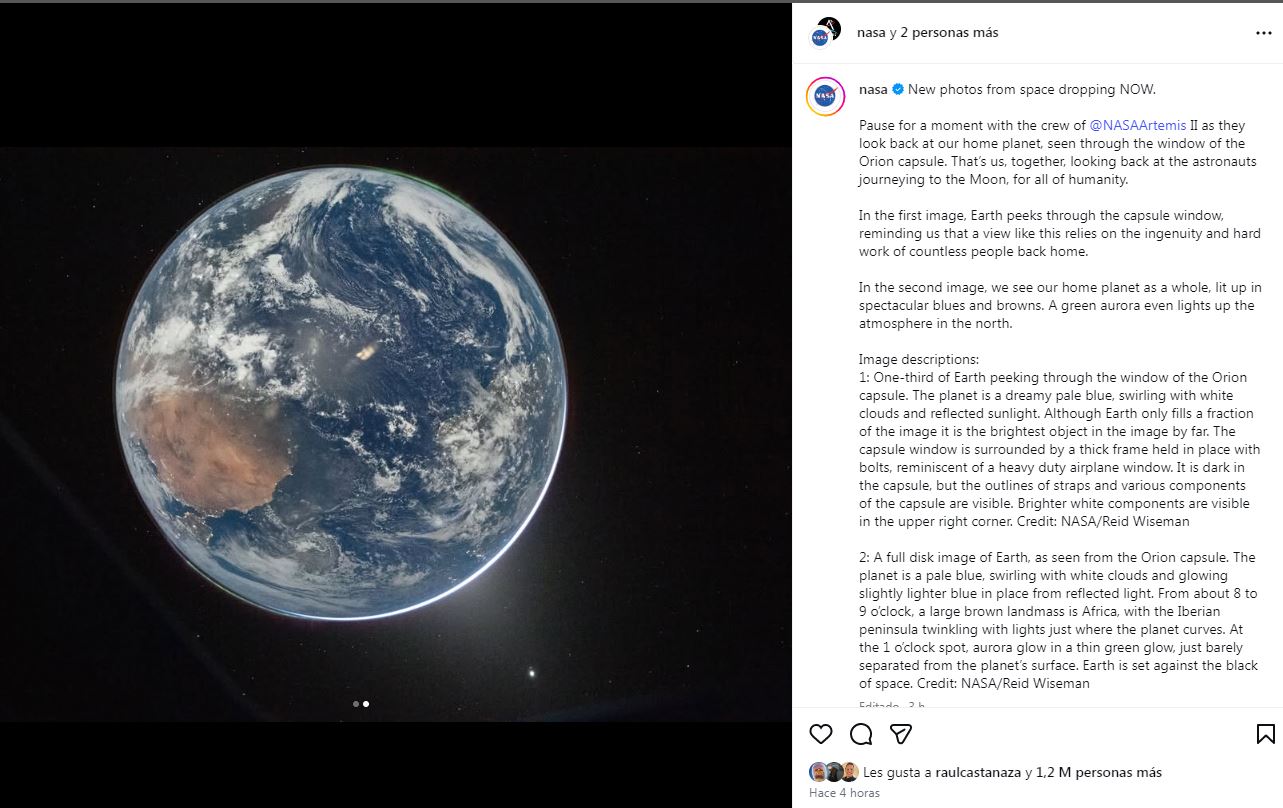Click the "Hace 4 horas" timestamp
The height and width of the screenshot is (808, 1283).
coord(844,793)
